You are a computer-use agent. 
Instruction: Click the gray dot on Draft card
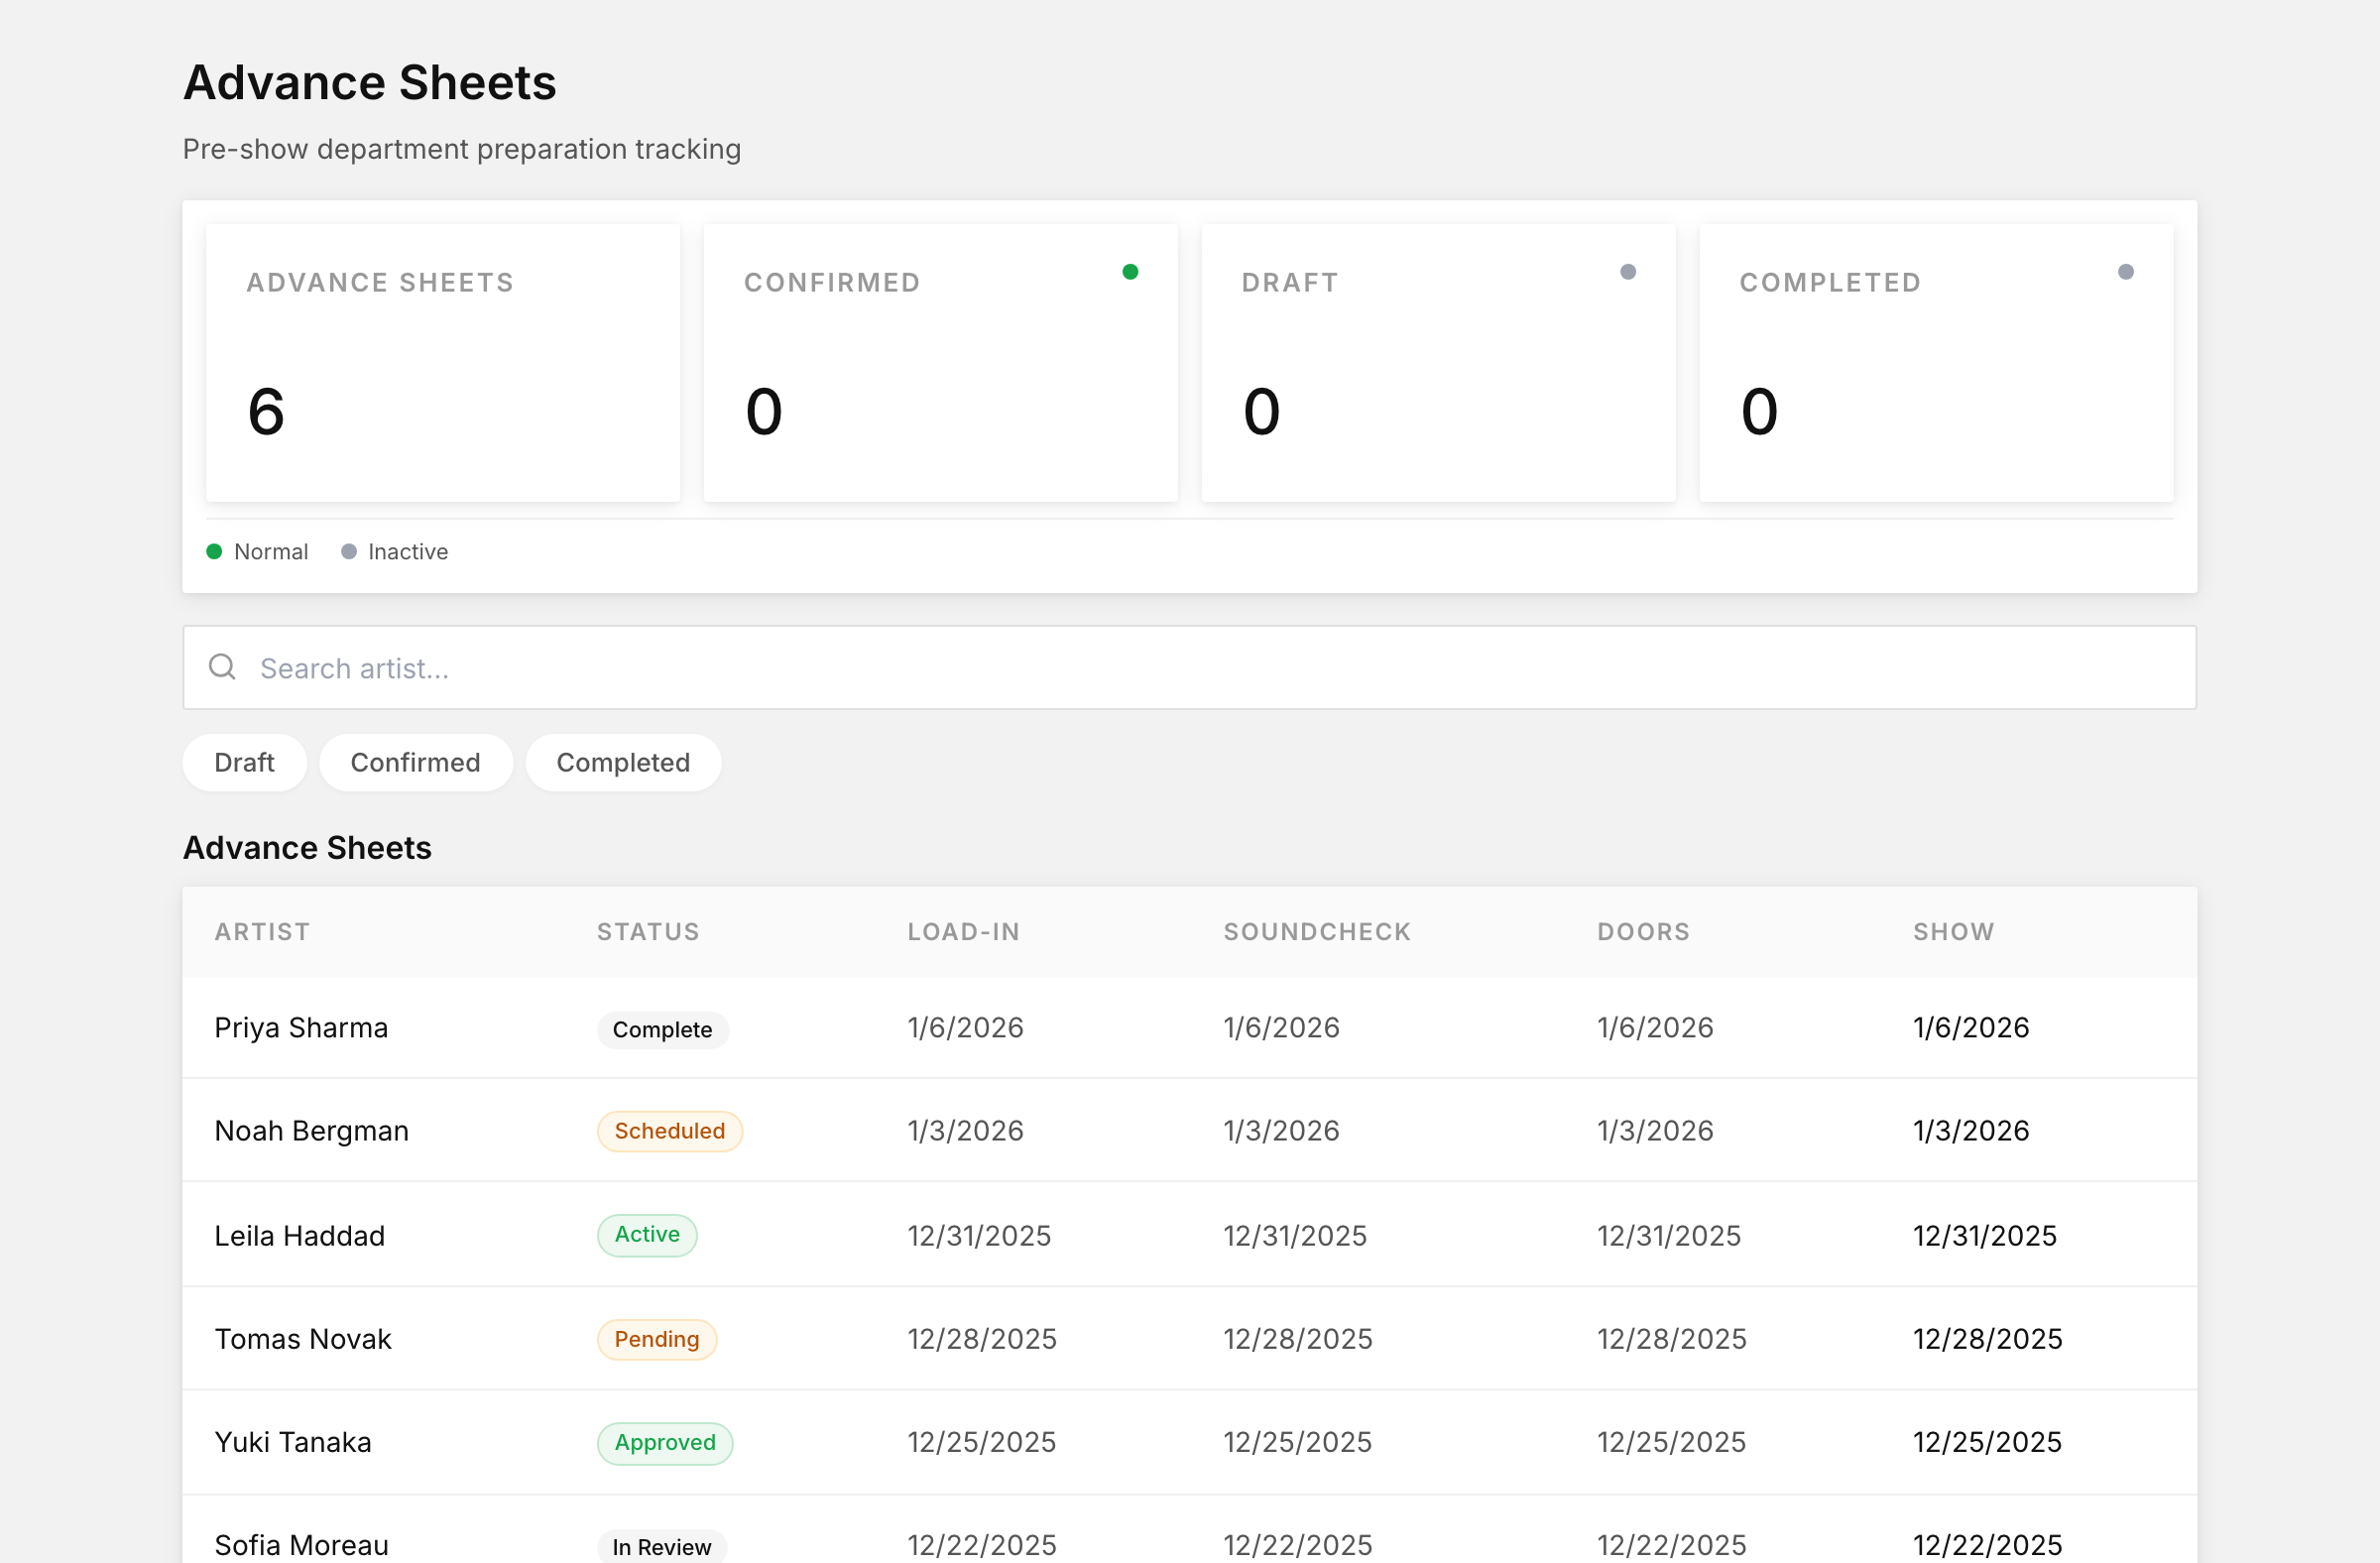[1628, 272]
